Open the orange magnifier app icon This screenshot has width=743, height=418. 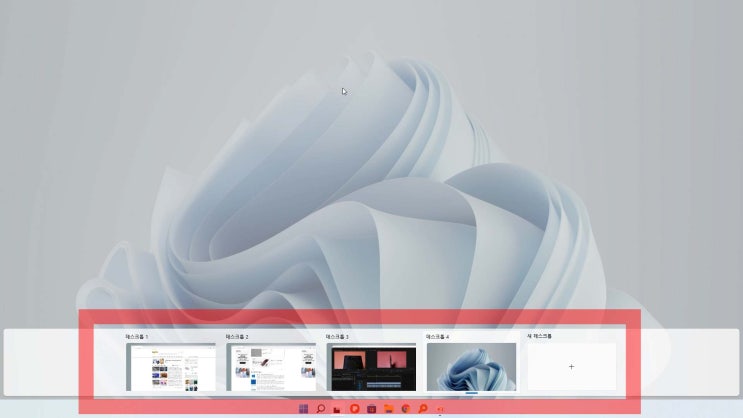[423, 409]
